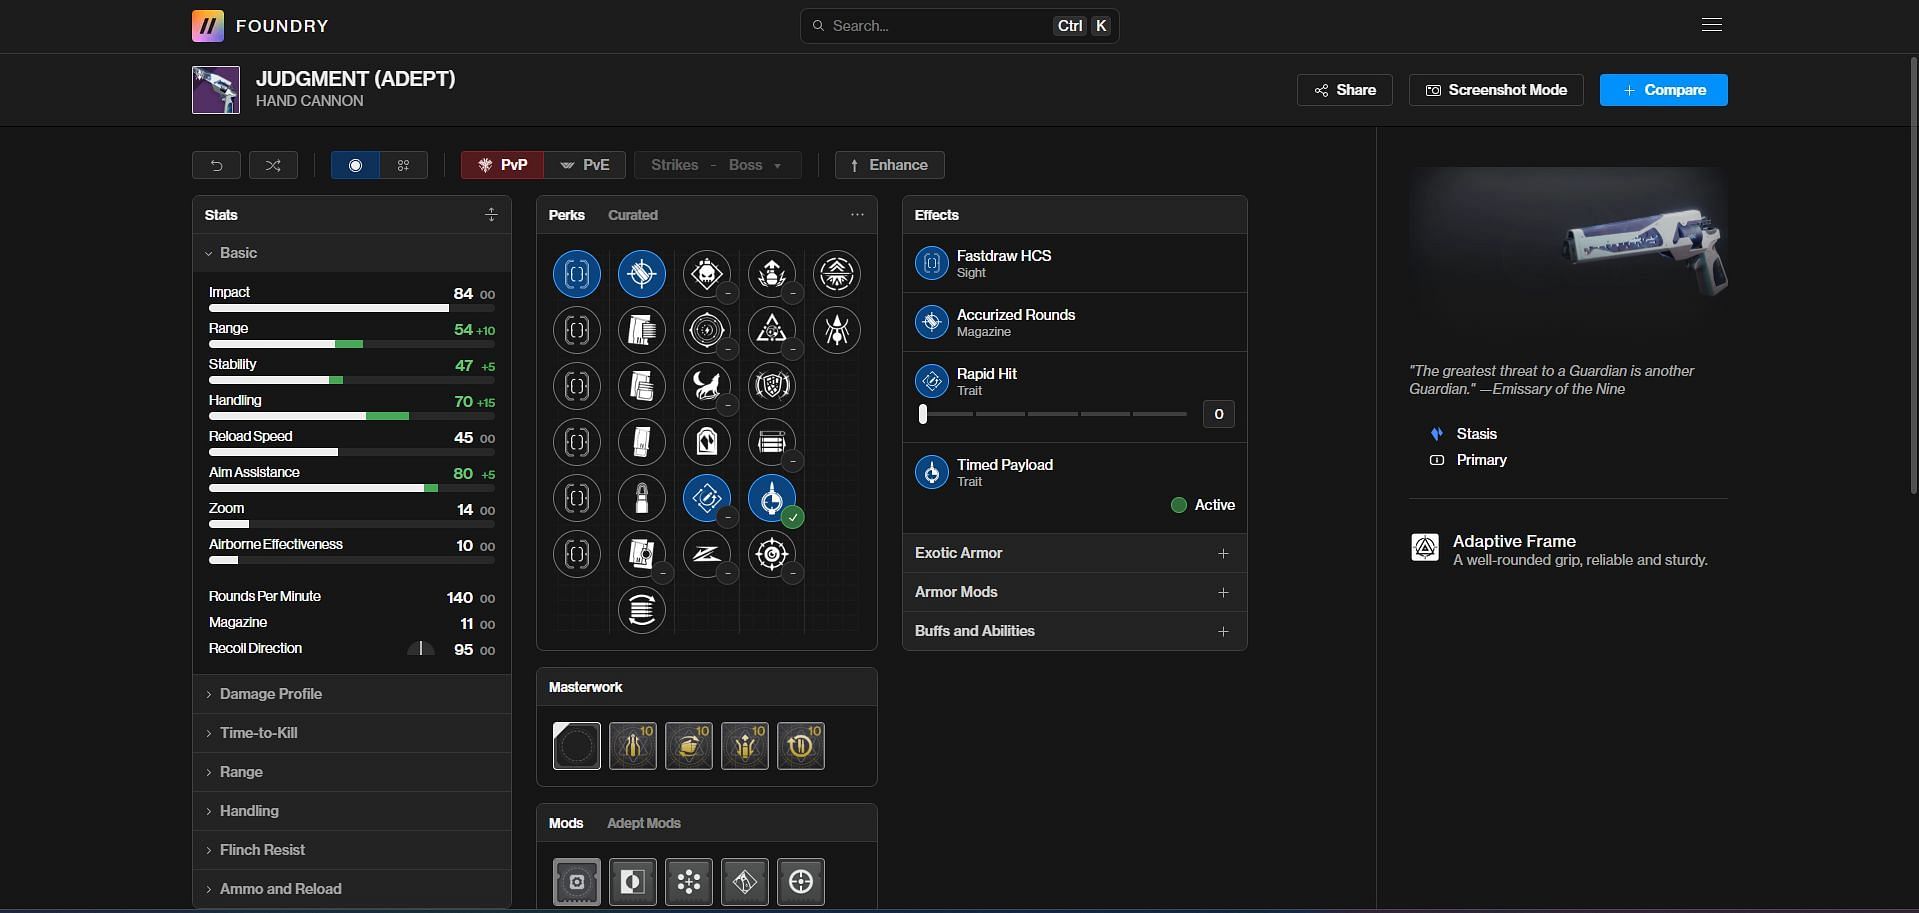Click the Adaptive Frame intrinsic icon
Image resolution: width=1919 pixels, height=913 pixels.
[x=1425, y=547]
